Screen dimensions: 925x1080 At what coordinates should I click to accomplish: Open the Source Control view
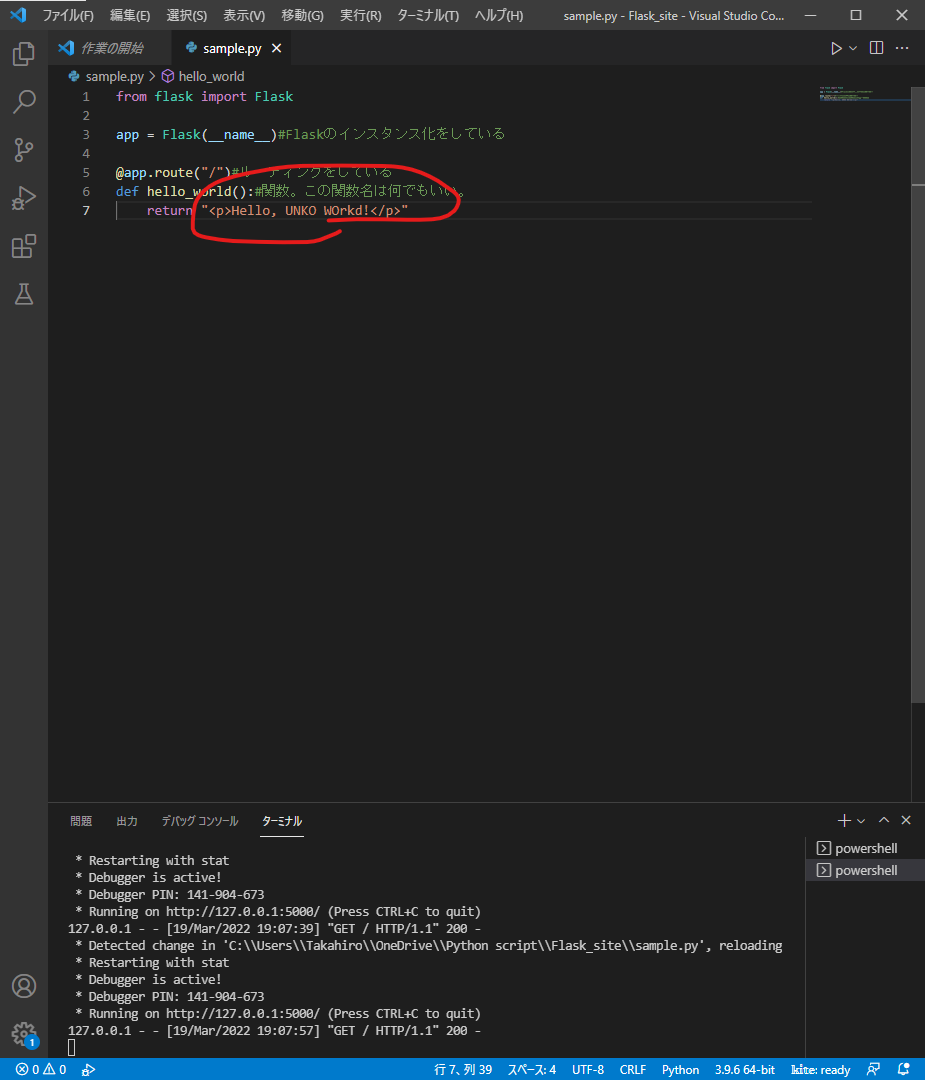pyautogui.click(x=24, y=149)
